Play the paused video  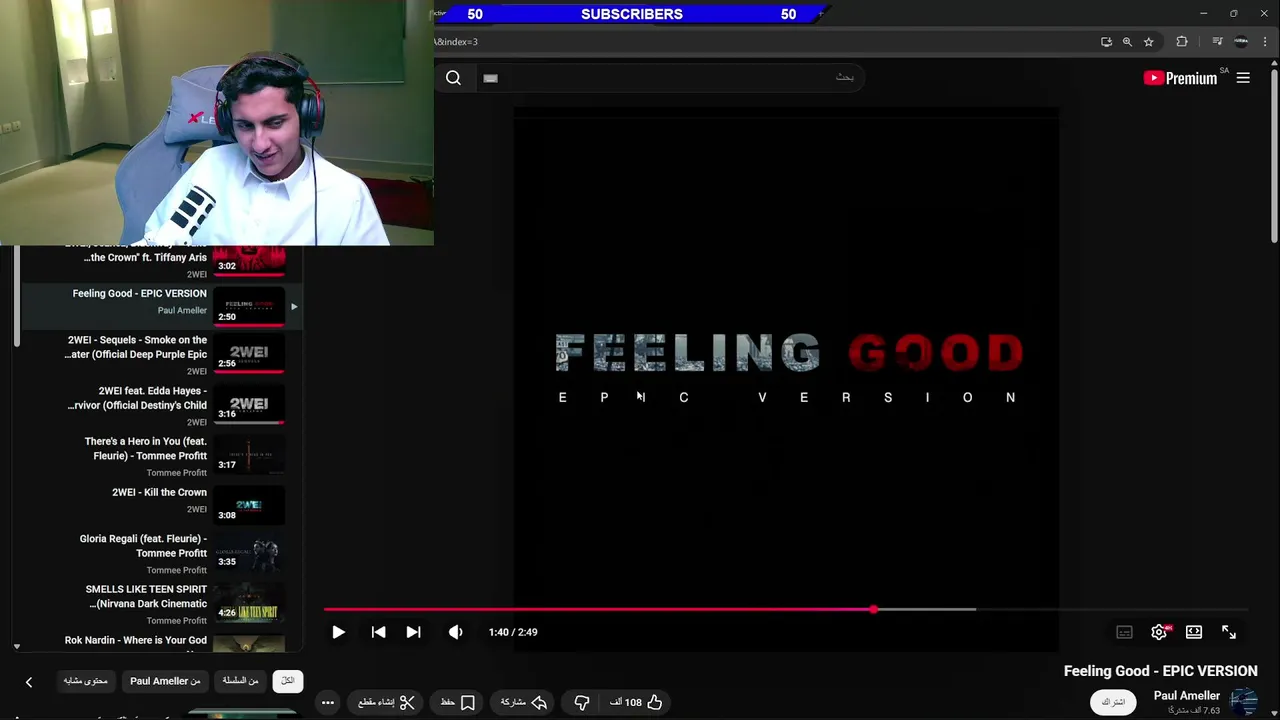(338, 632)
